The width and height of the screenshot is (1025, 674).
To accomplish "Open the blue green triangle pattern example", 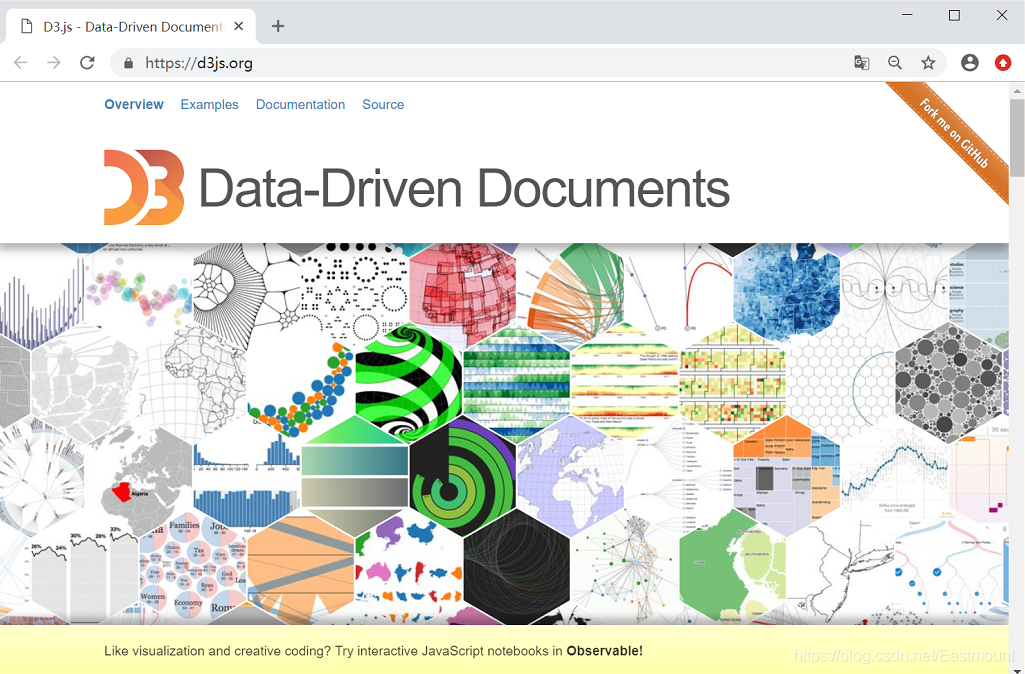I will coord(516,383).
